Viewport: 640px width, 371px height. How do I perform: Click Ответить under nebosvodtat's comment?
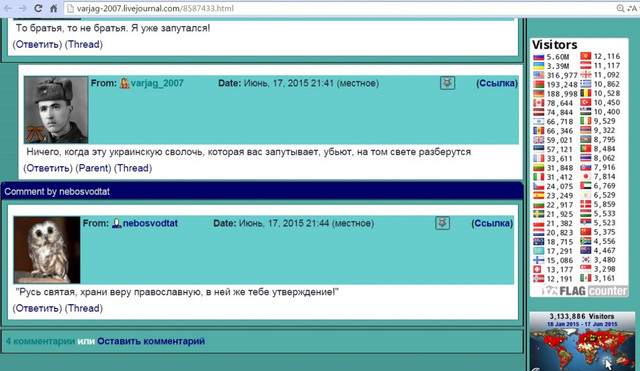(x=37, y=308)
